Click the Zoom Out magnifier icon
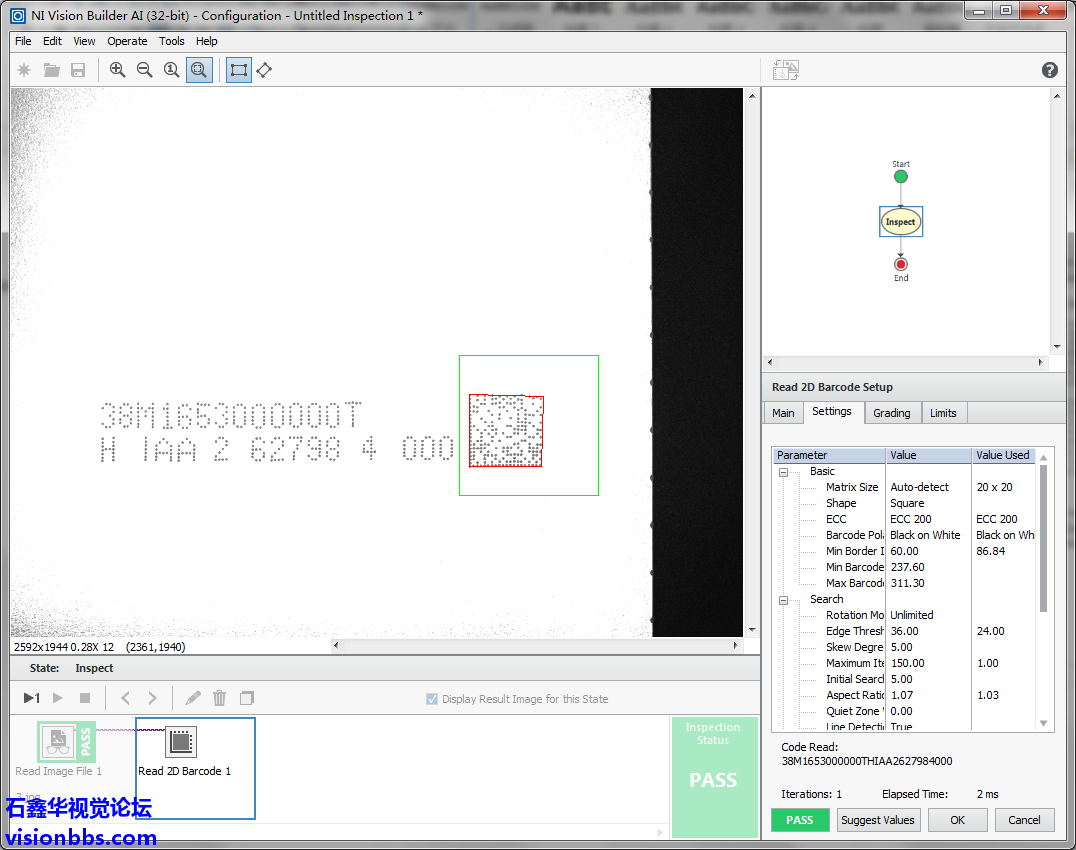This screenshot has height=850, width=1076. (145, 70)
